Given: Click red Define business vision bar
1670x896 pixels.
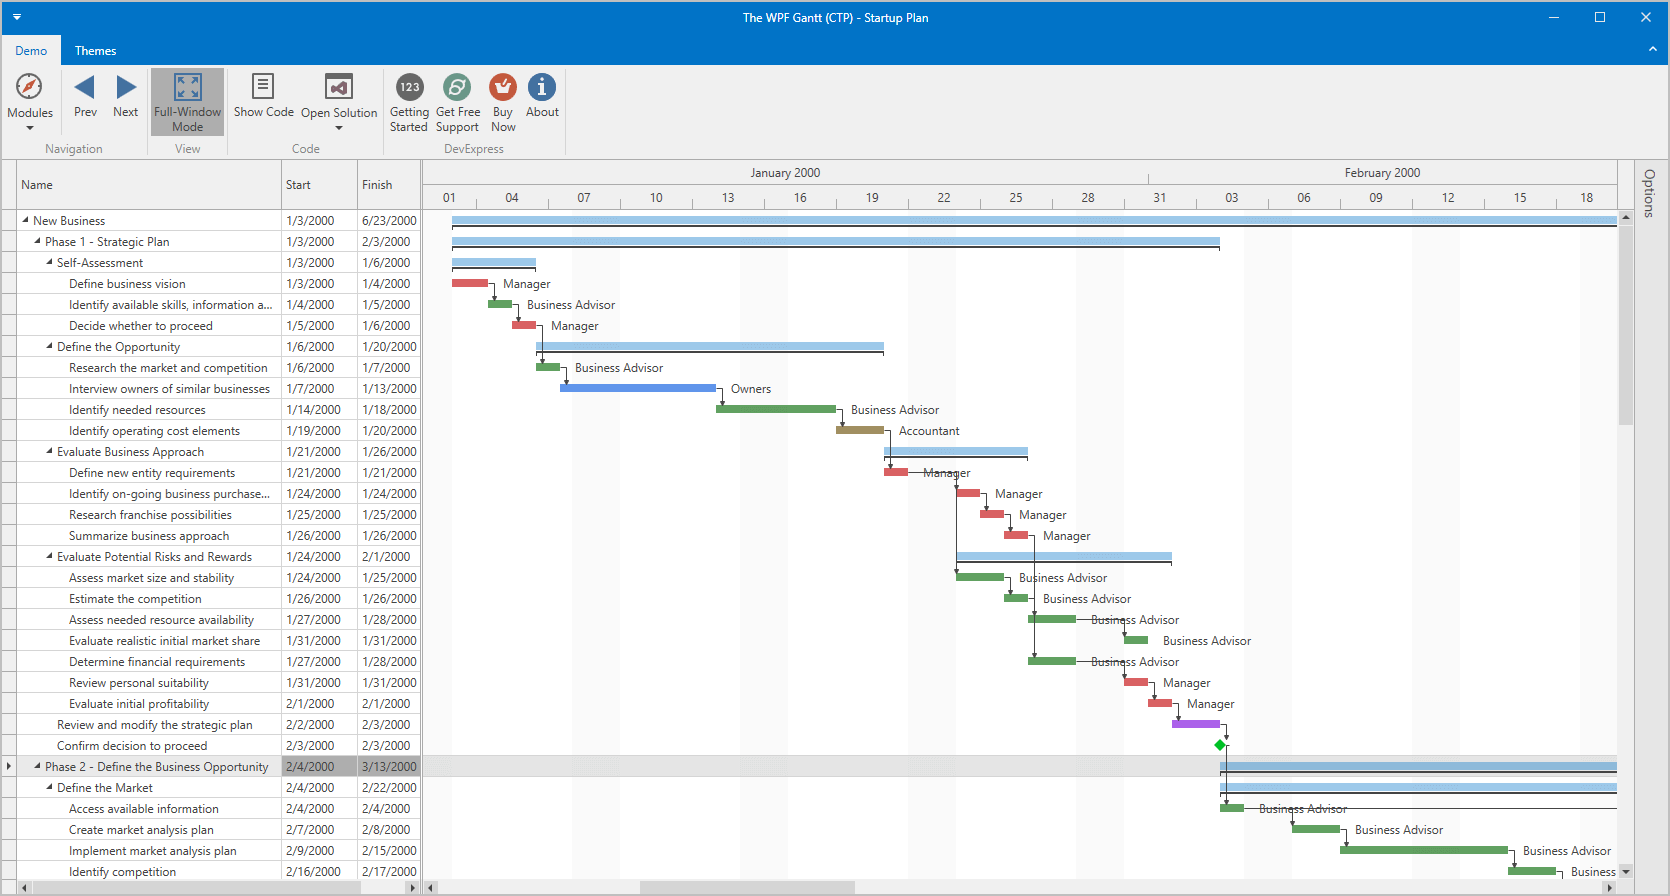Looking at the screenshot, I should tap(470, 283).
